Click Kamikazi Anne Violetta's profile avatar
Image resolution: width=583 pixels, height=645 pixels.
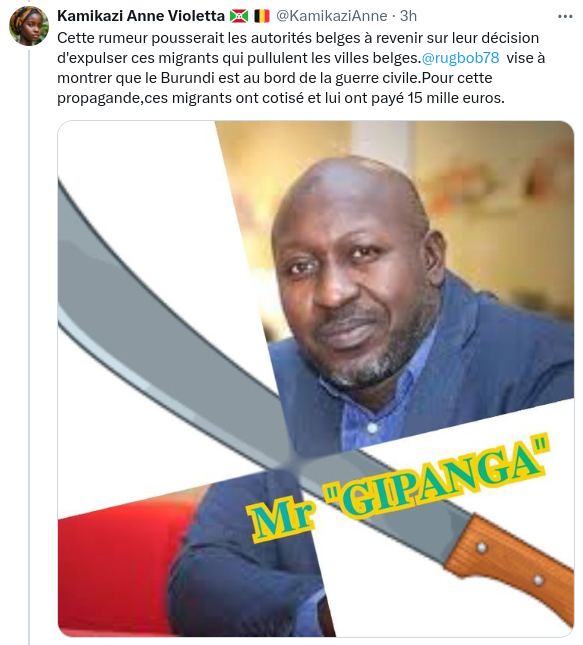tap(29, 26)
